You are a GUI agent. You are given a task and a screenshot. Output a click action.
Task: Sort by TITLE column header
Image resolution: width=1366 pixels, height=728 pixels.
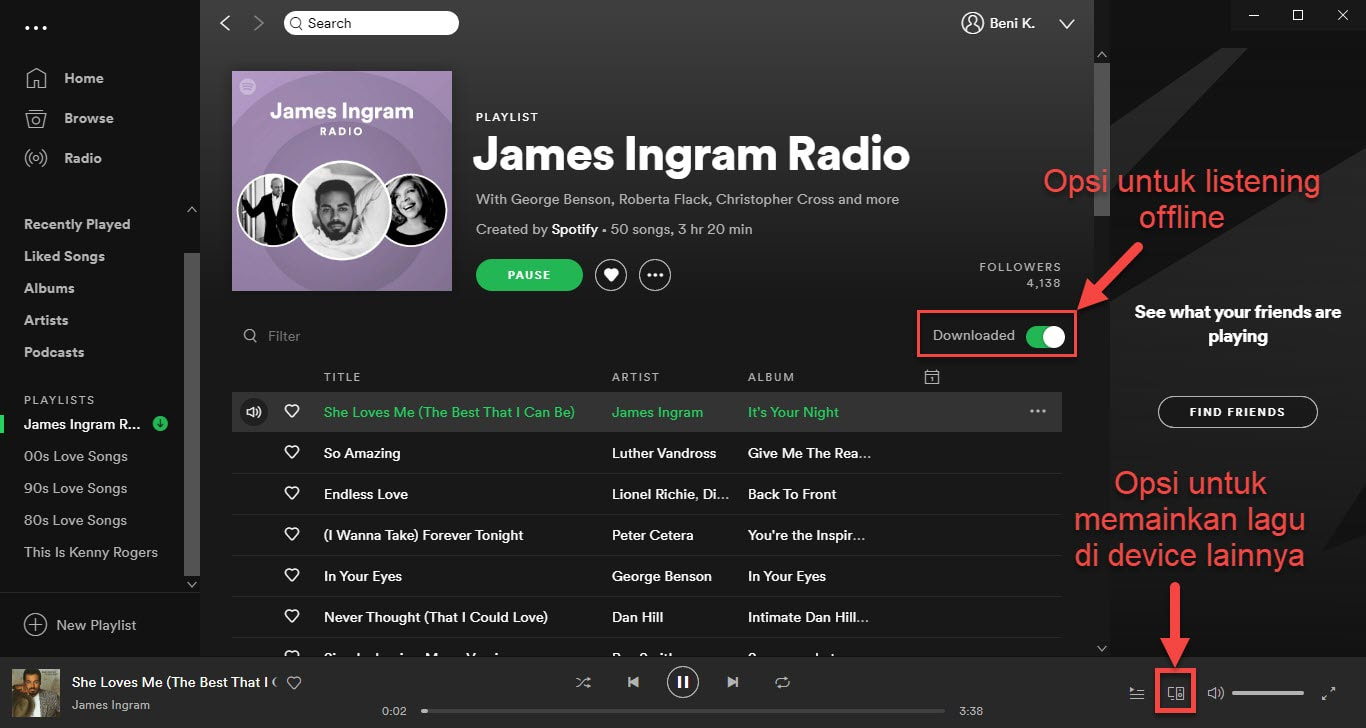(x=342, y=377)
